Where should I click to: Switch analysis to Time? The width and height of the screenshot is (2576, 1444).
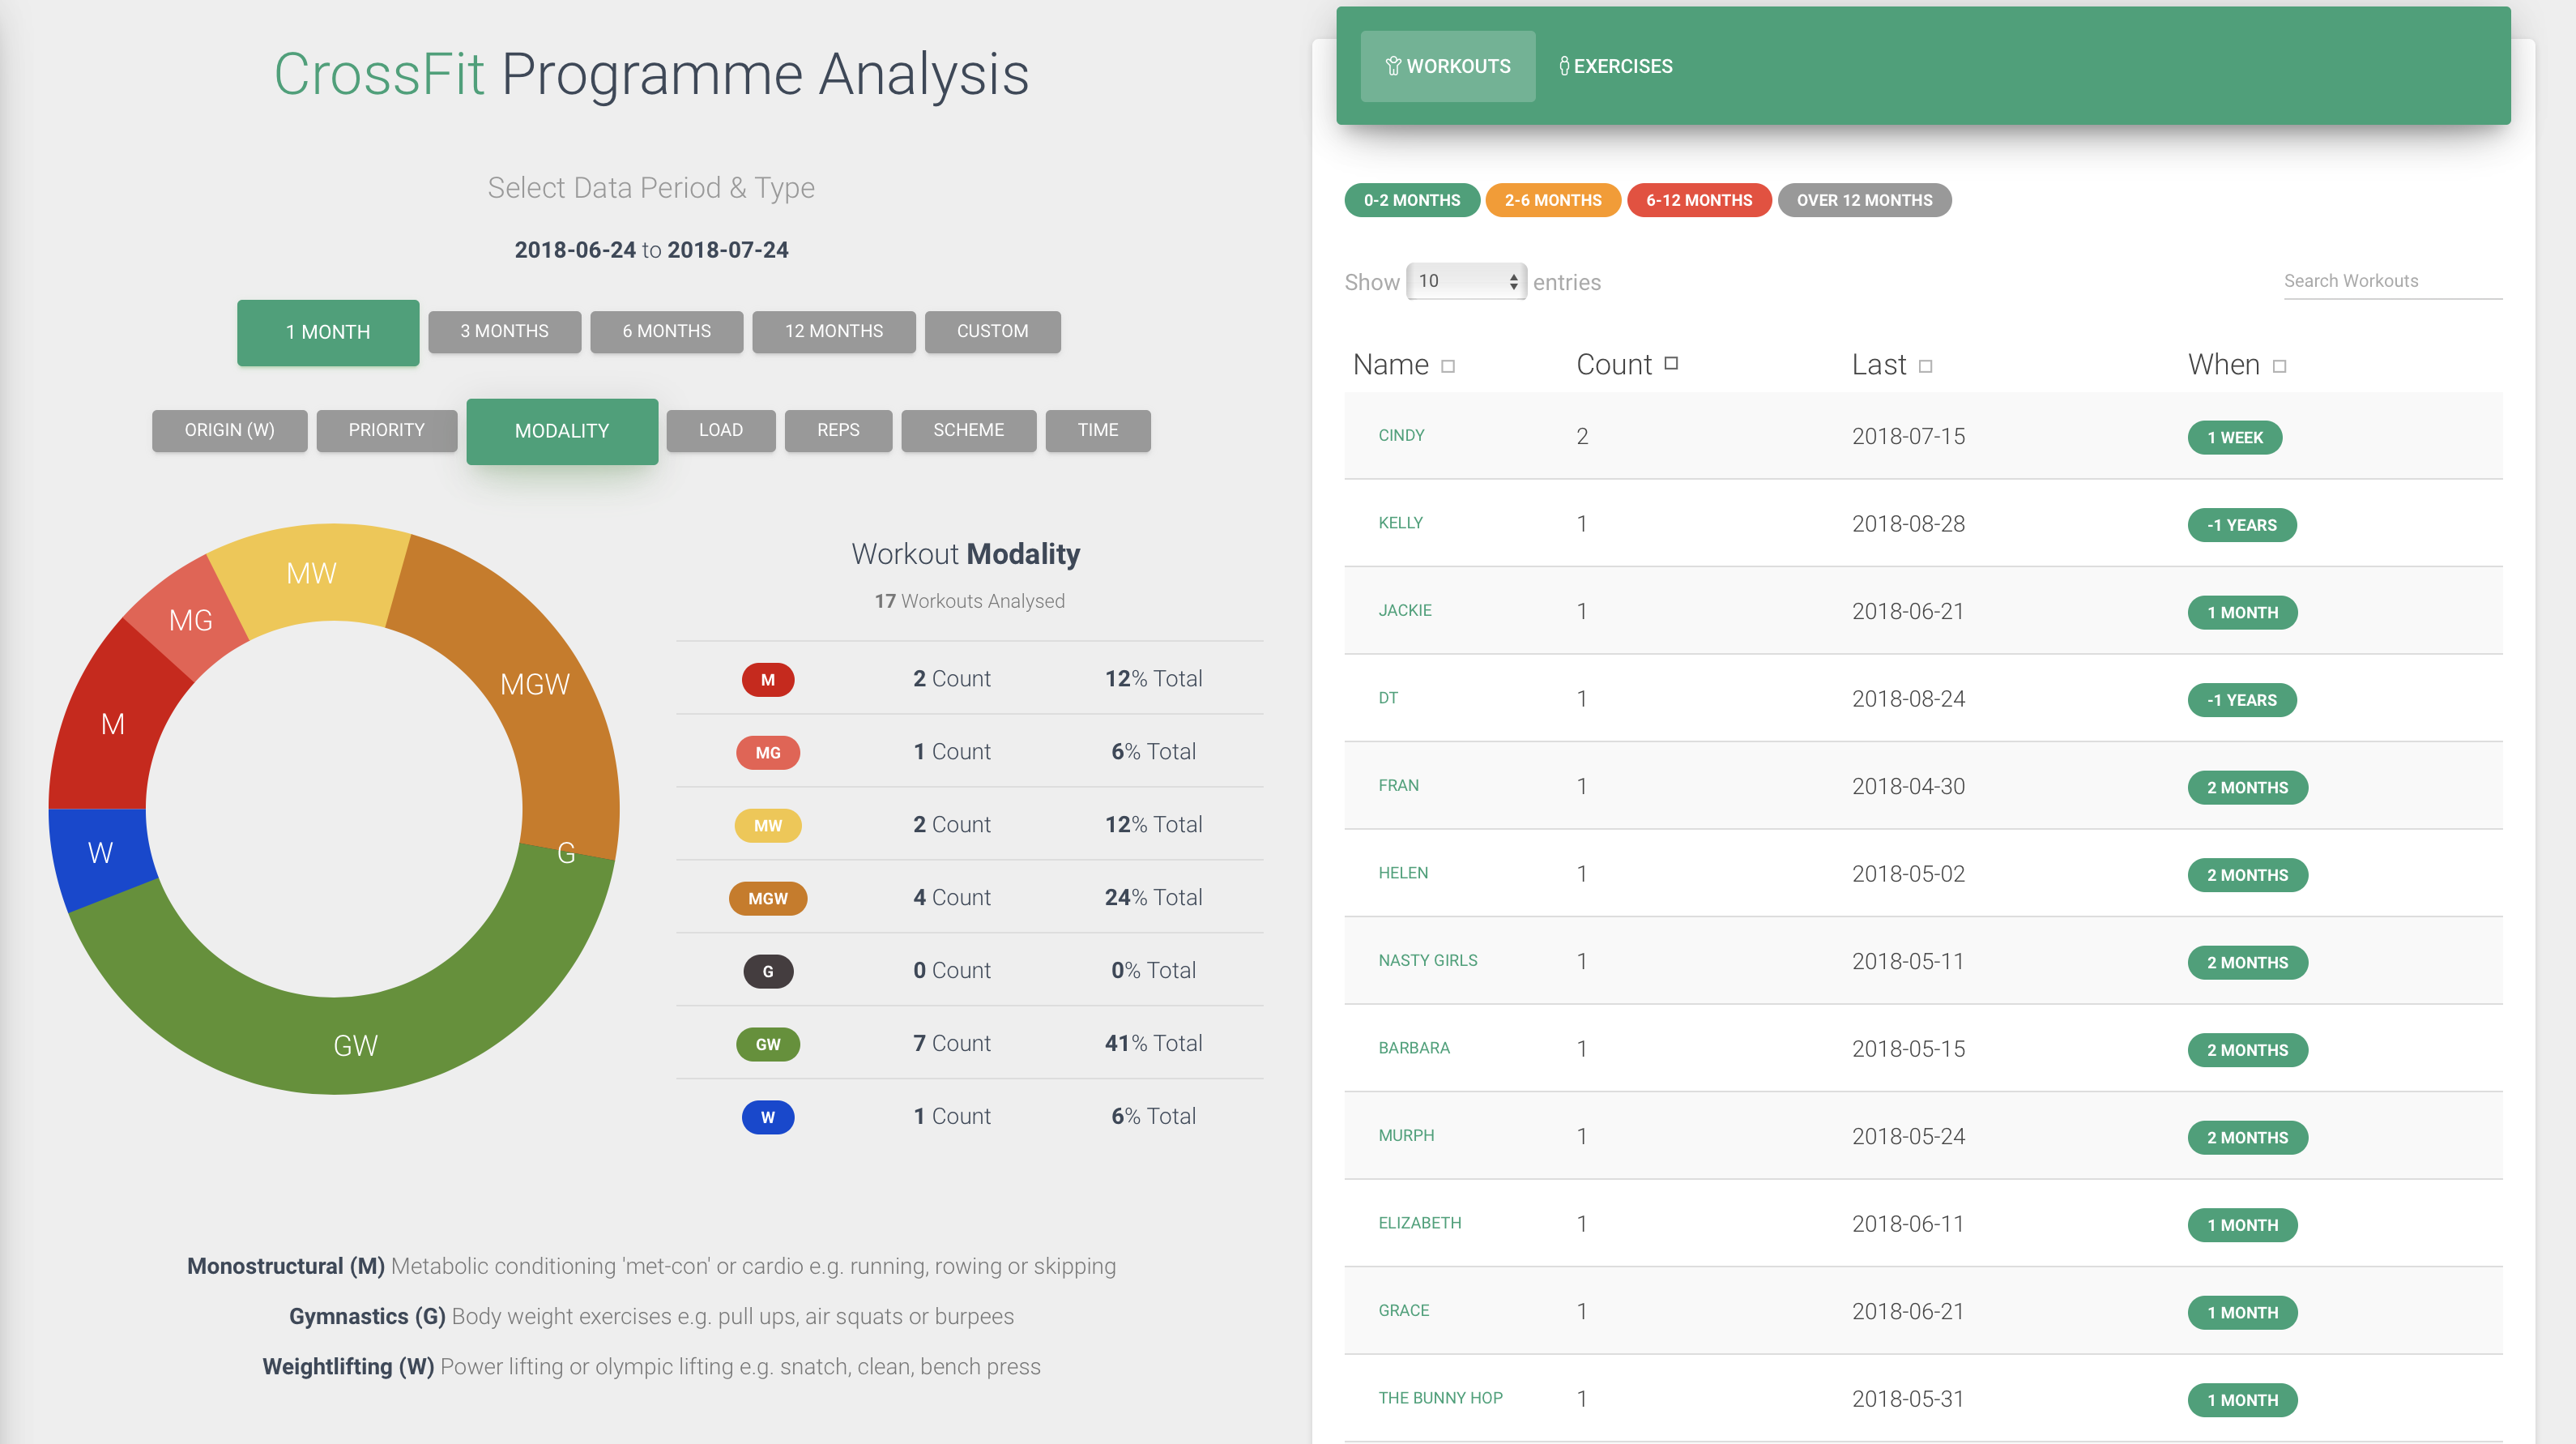(1097, 430)
